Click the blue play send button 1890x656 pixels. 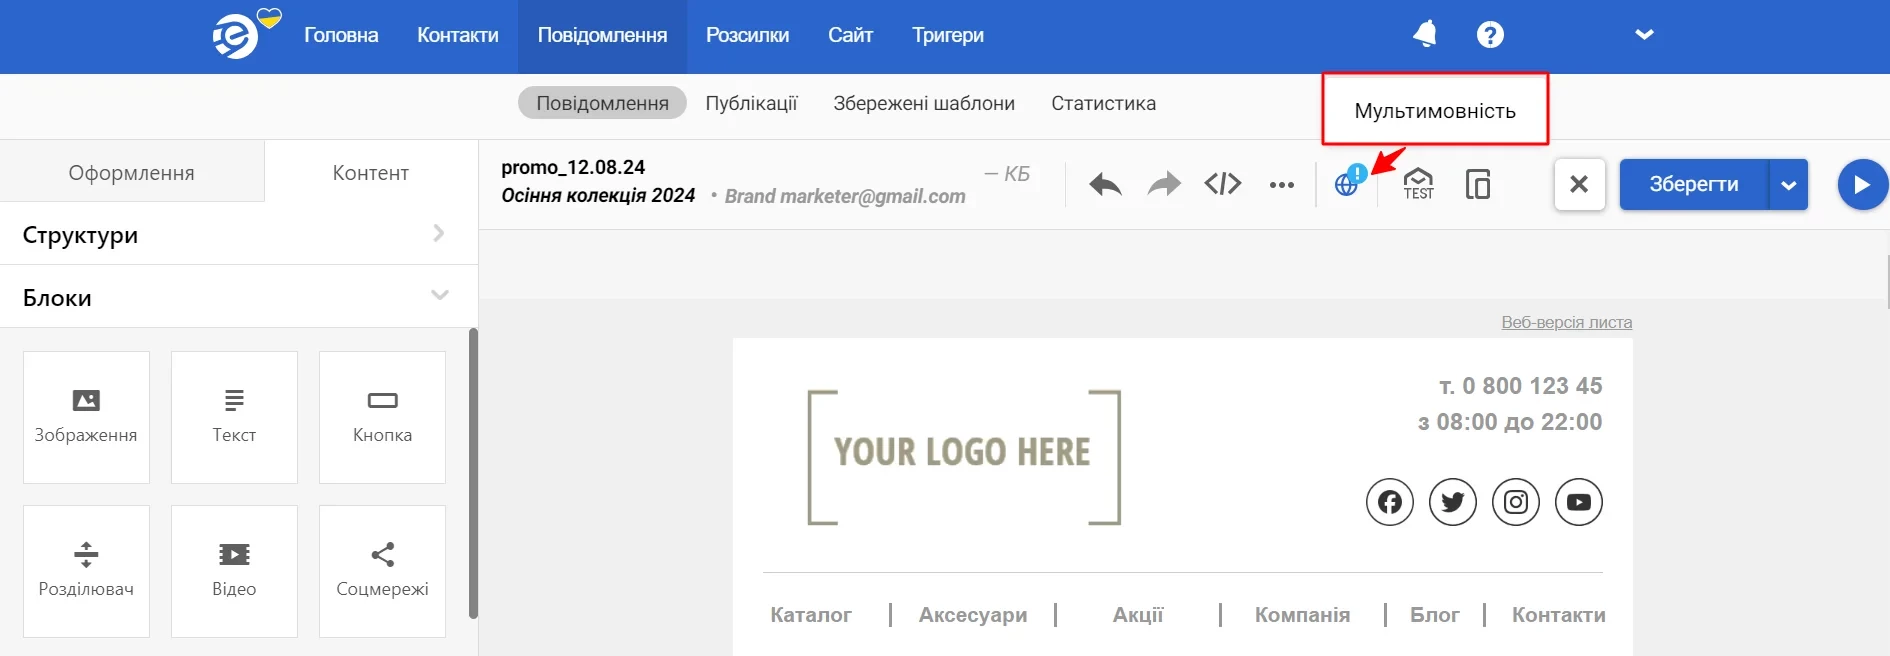1862,184
